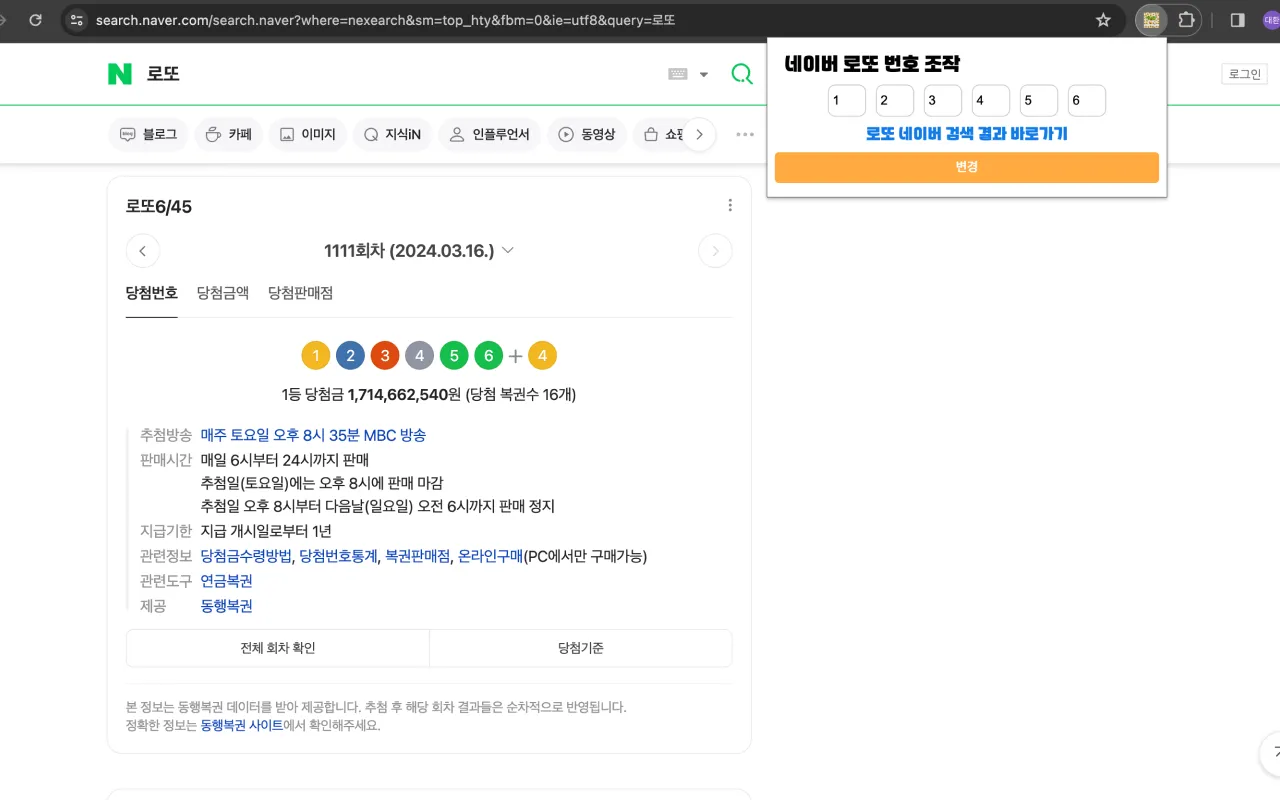Click the popup input containing 2
The width and height of the screenshot is (1280, 800).
coord(895,101)
